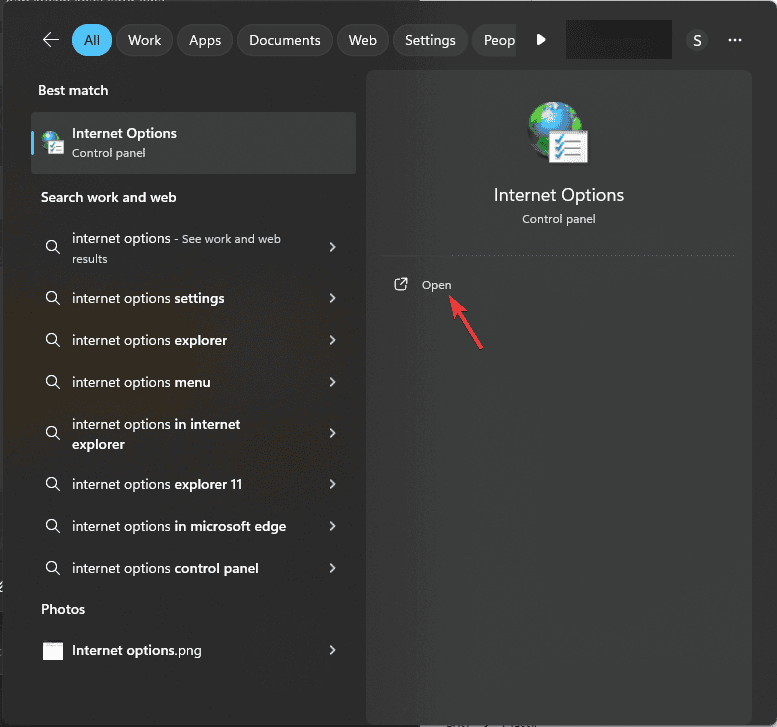The image size is (777, 727).
Task: Select the internet options menu suggestion
Action: click(x=193, y=382)
